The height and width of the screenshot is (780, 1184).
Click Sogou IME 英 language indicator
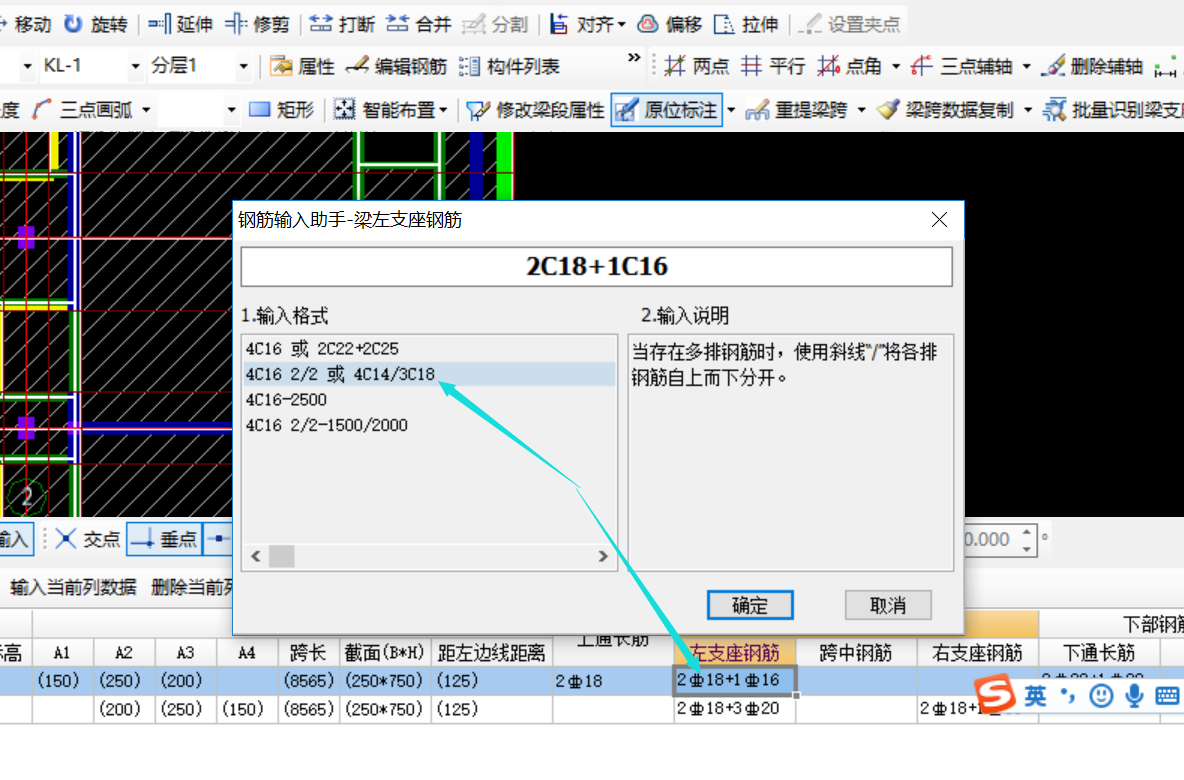click(1035, 695)
